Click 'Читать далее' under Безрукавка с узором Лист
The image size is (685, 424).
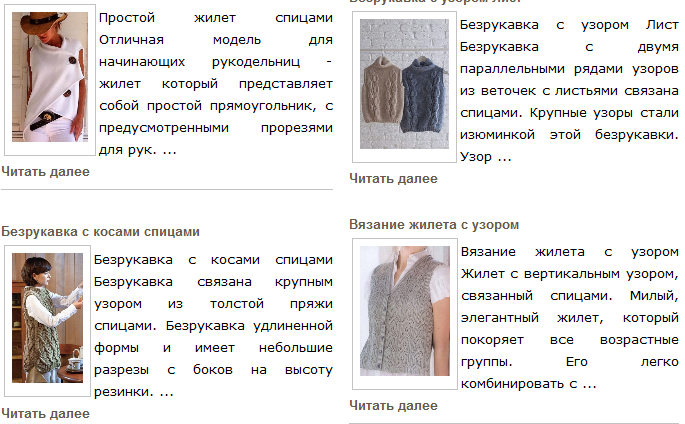point(393,179)
